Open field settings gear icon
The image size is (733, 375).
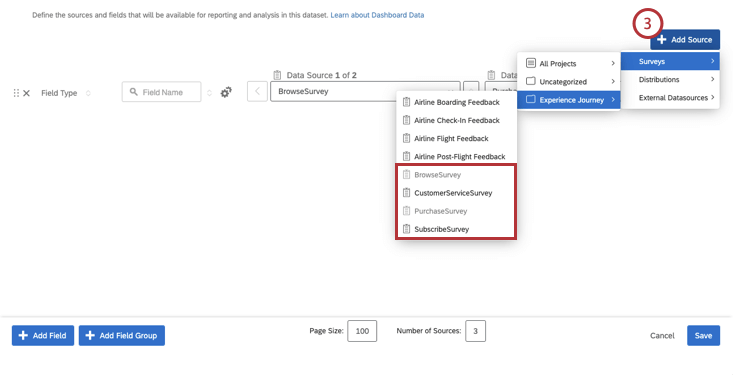click(226, 92)
